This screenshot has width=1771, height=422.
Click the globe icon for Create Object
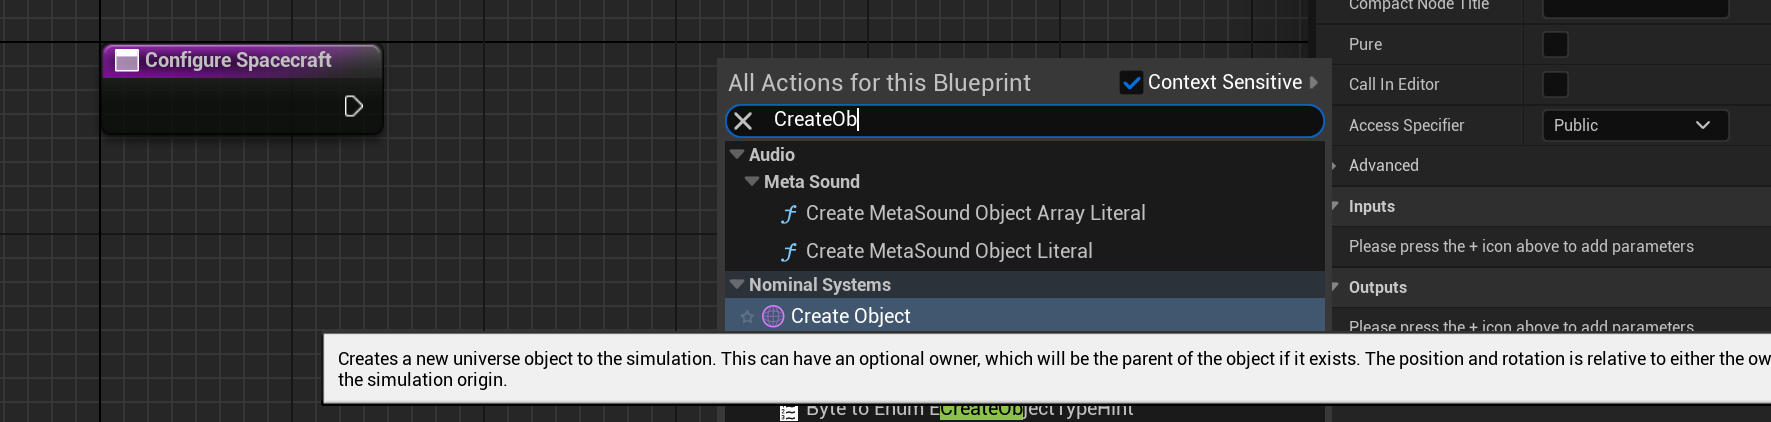773,317
